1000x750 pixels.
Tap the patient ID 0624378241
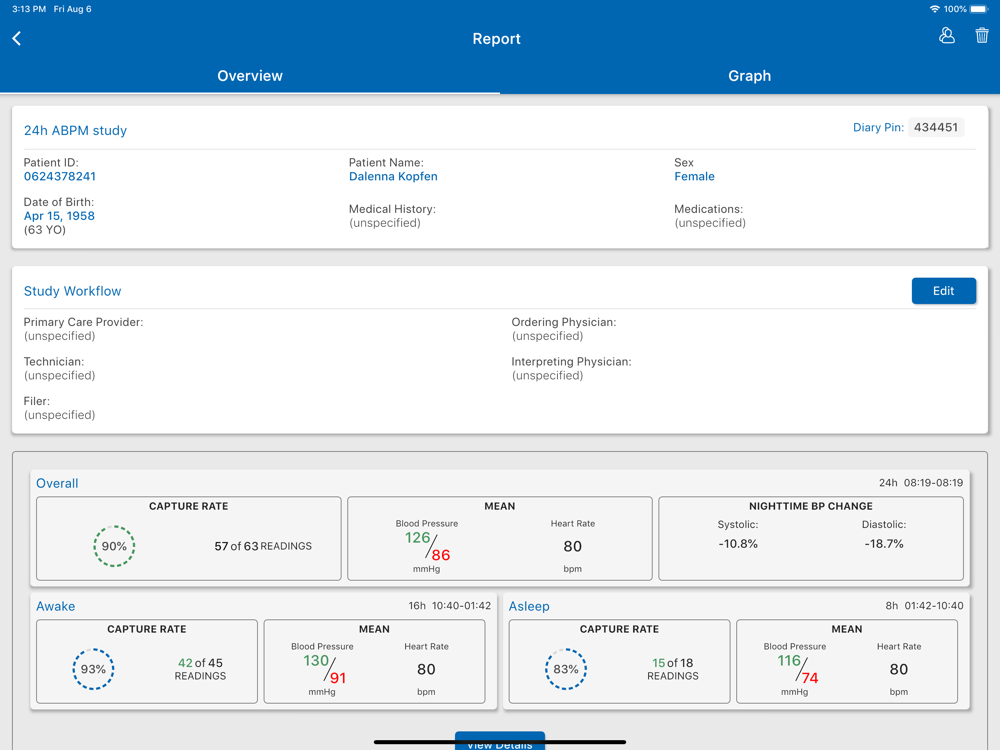60,177
